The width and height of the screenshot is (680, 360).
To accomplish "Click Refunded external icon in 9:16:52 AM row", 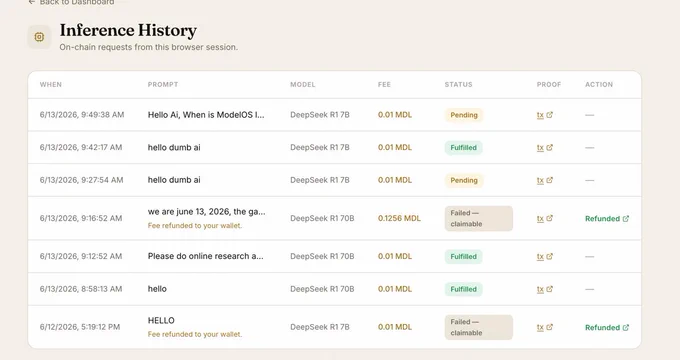I will (x=626, y=219).
